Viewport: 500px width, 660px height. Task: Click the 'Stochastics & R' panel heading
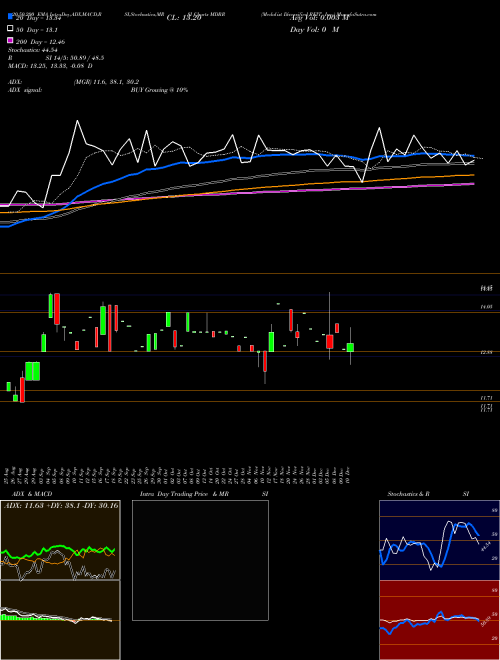[409, 494]
